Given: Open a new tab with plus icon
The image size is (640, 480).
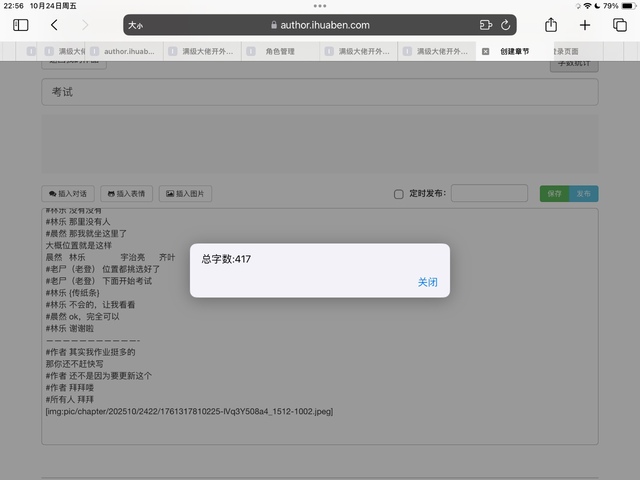Looking at the screenshot, I should (585, 25).
